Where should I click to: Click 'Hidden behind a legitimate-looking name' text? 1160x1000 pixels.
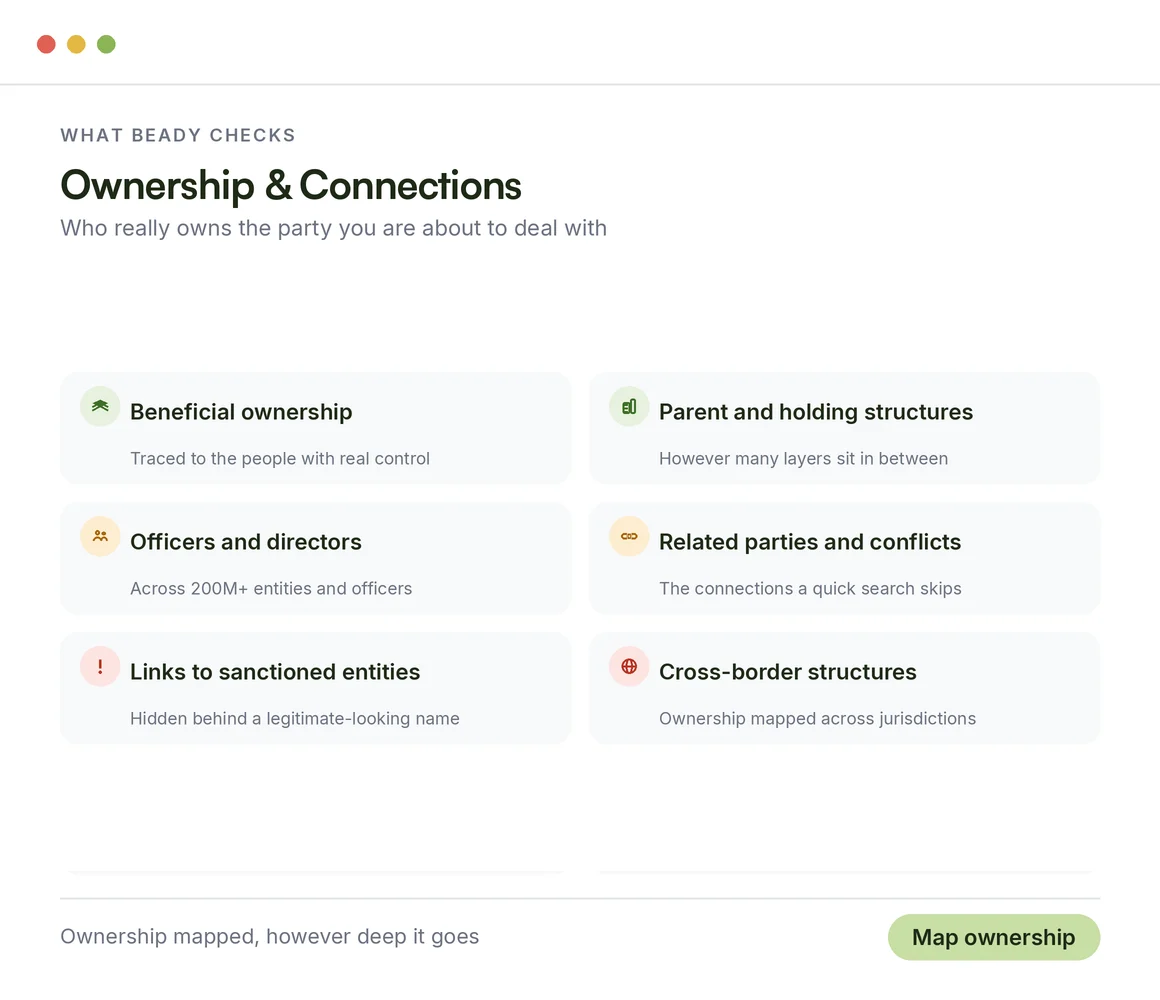(294, 719)
